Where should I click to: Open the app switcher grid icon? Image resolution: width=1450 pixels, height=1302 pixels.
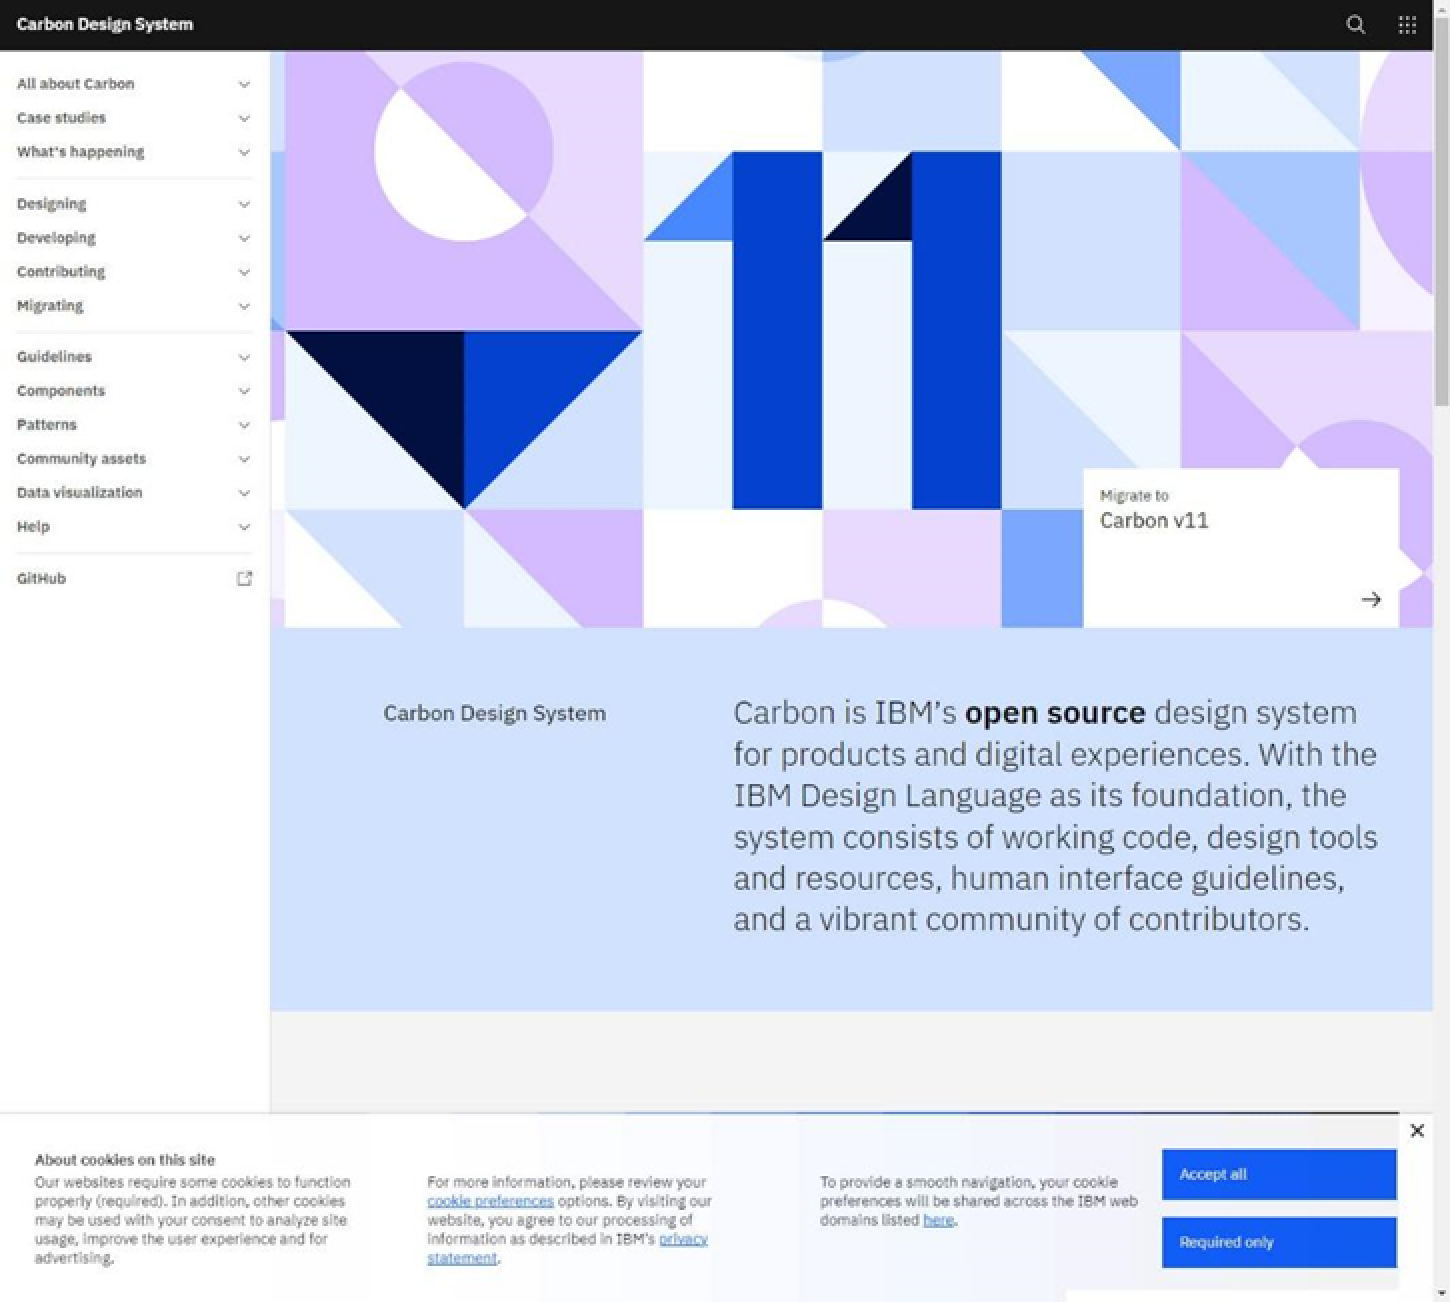1407,25
